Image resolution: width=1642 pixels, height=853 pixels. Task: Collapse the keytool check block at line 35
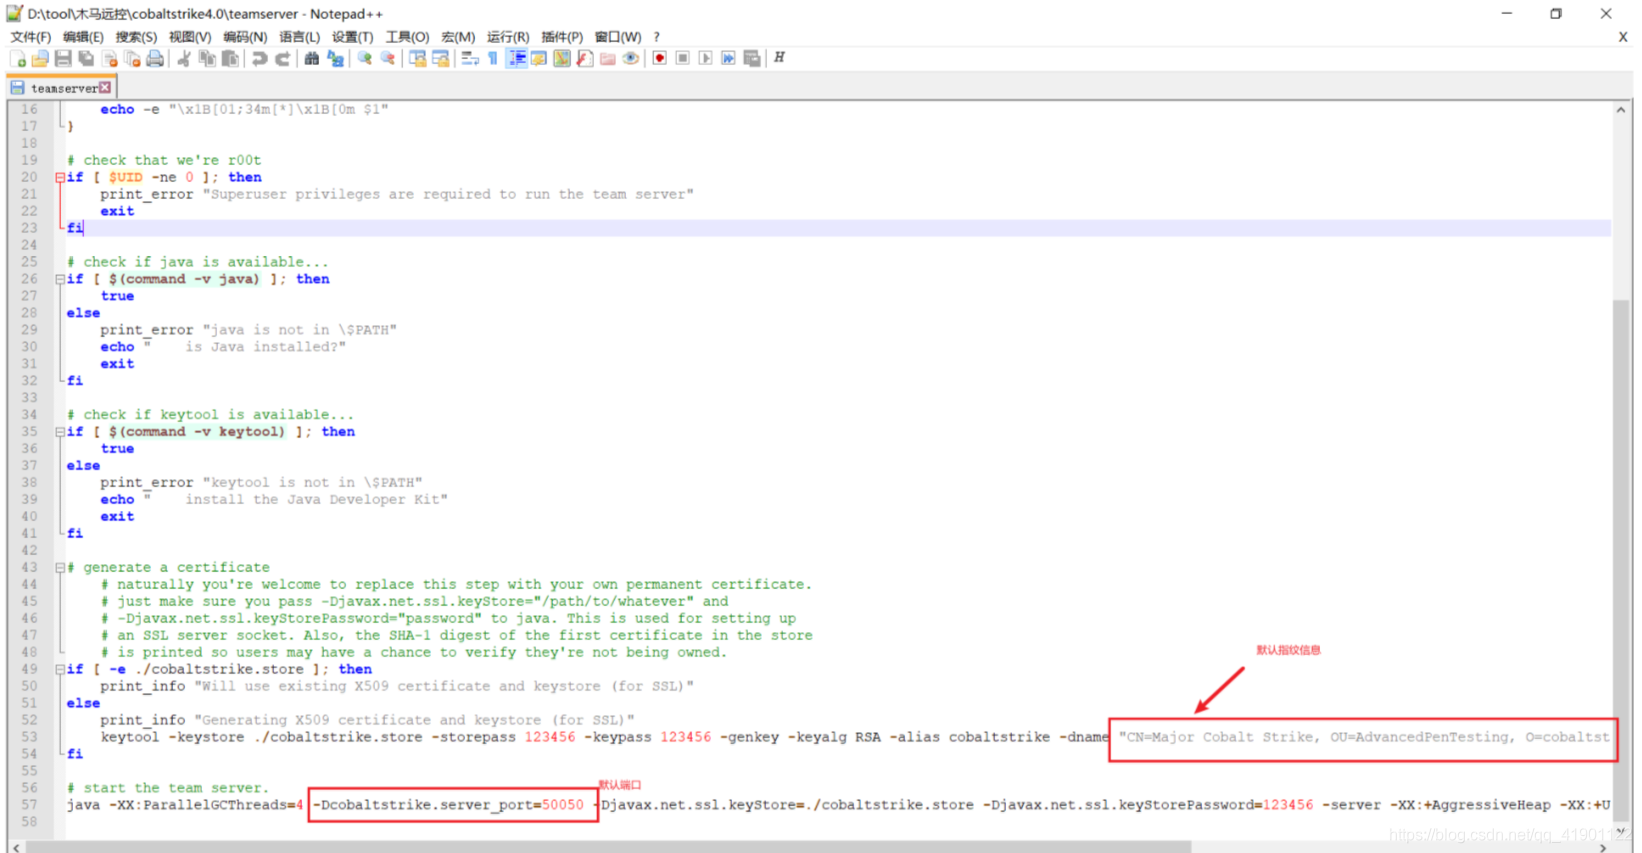tap(60, 432)
